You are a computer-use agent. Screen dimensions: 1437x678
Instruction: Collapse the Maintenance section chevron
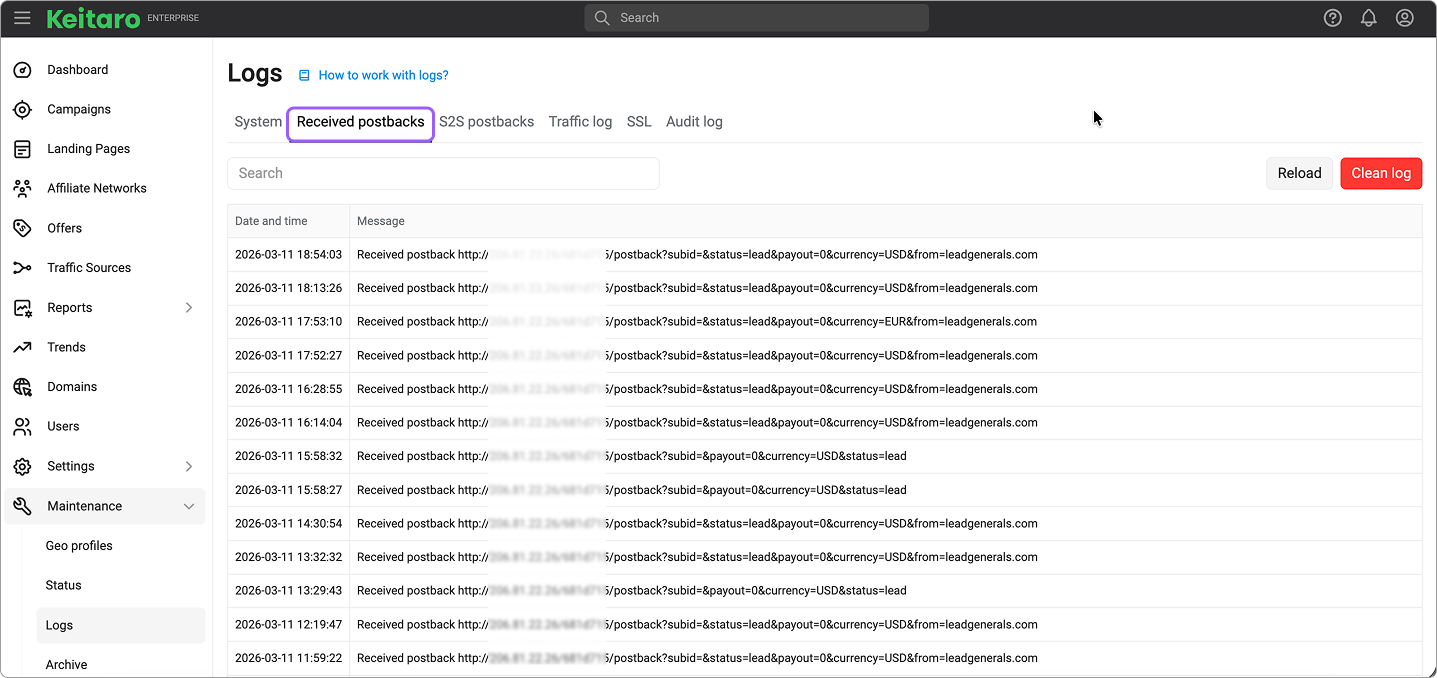[189, 507]
